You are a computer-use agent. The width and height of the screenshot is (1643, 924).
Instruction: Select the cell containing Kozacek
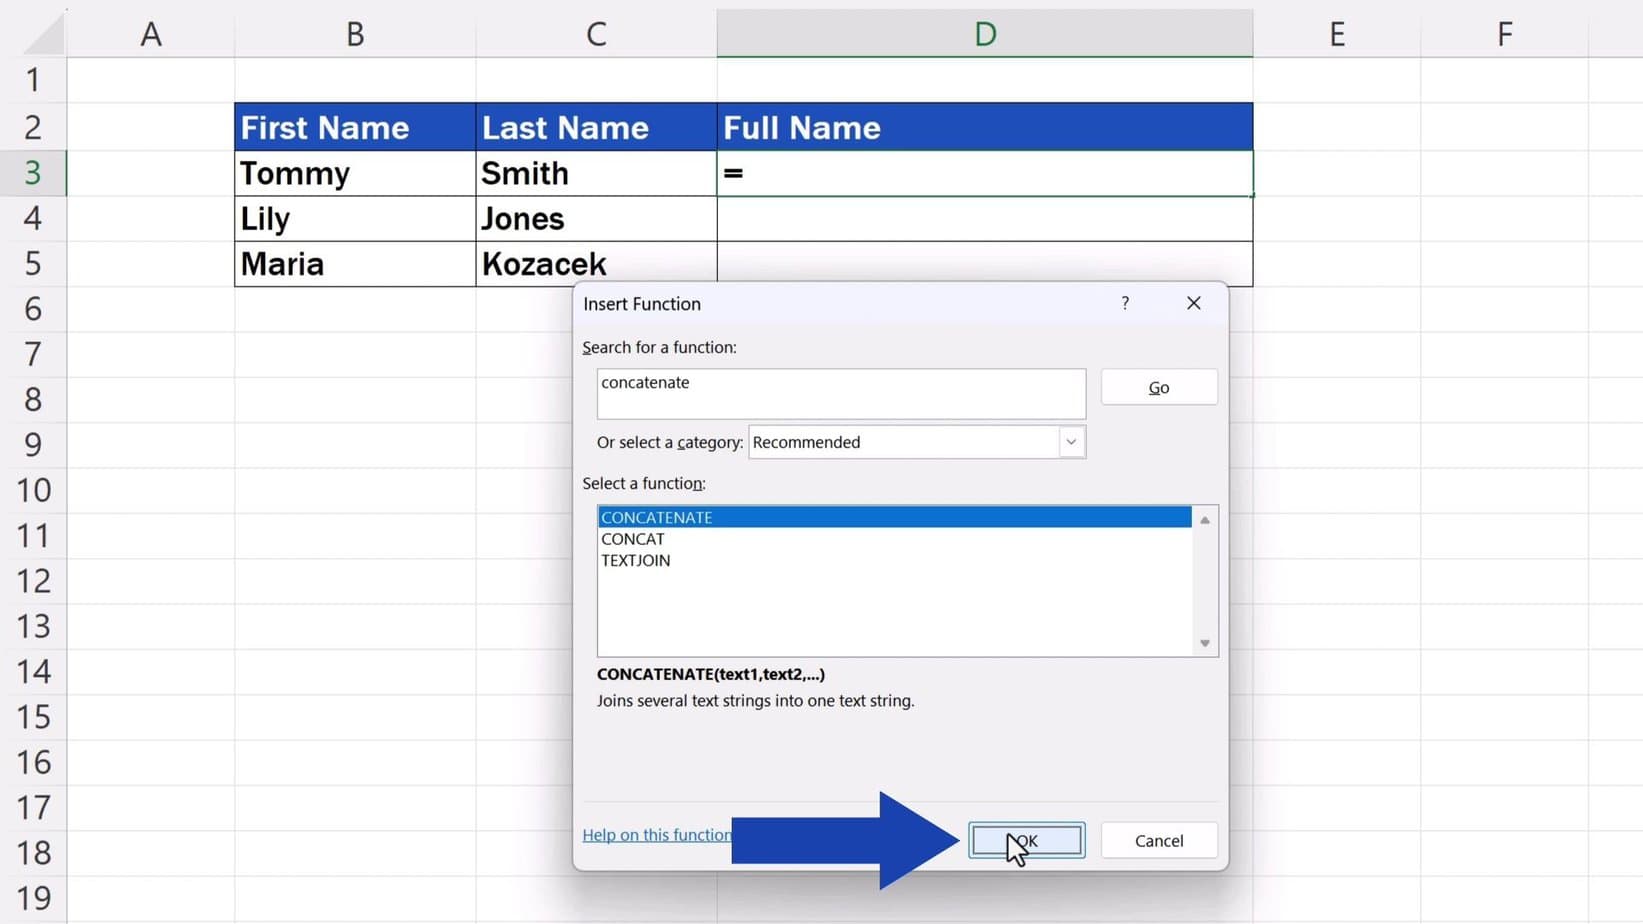pyautogui.click(x=595, y=263)
